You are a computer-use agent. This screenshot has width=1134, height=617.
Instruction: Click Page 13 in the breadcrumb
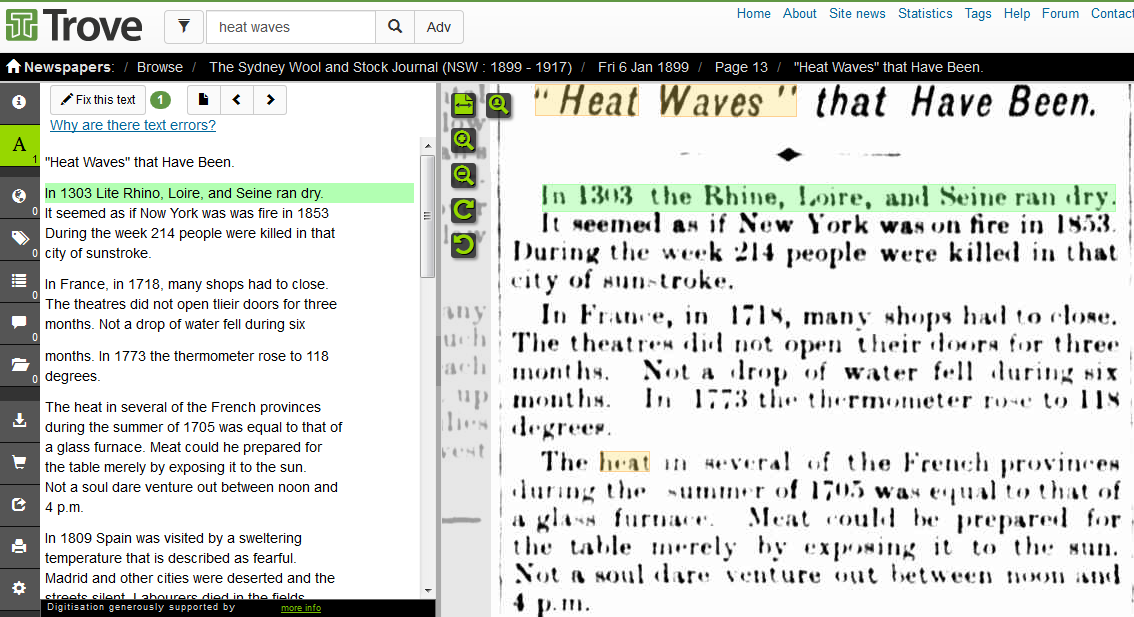[741, 67]
